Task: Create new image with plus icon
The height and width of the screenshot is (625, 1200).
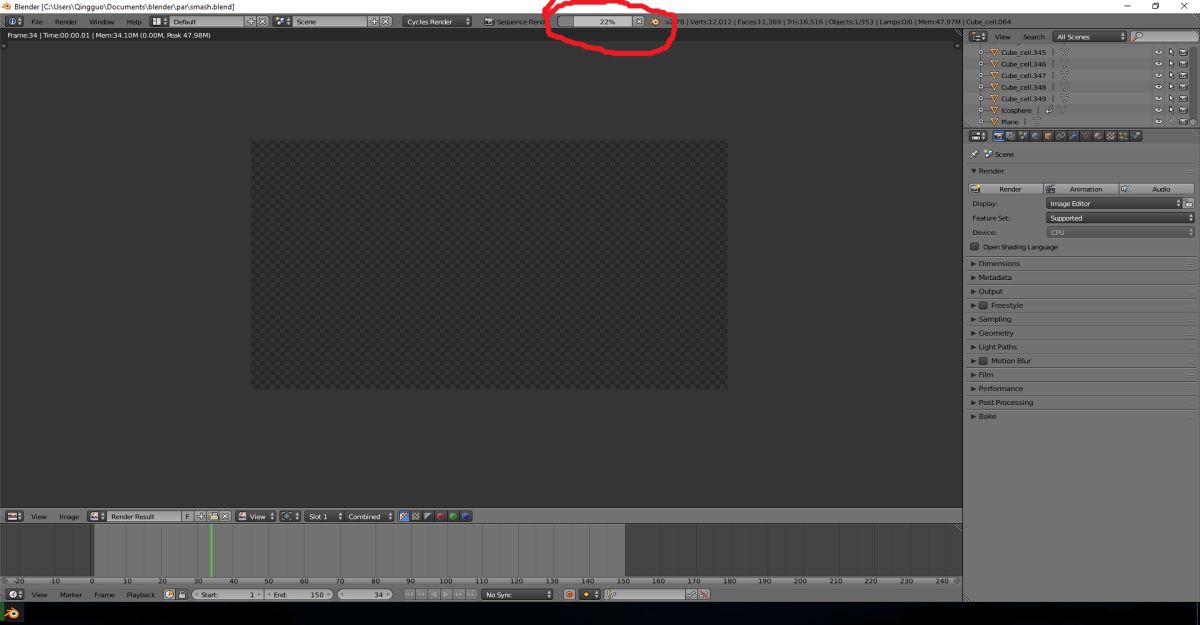Action: tap(201, 516)
